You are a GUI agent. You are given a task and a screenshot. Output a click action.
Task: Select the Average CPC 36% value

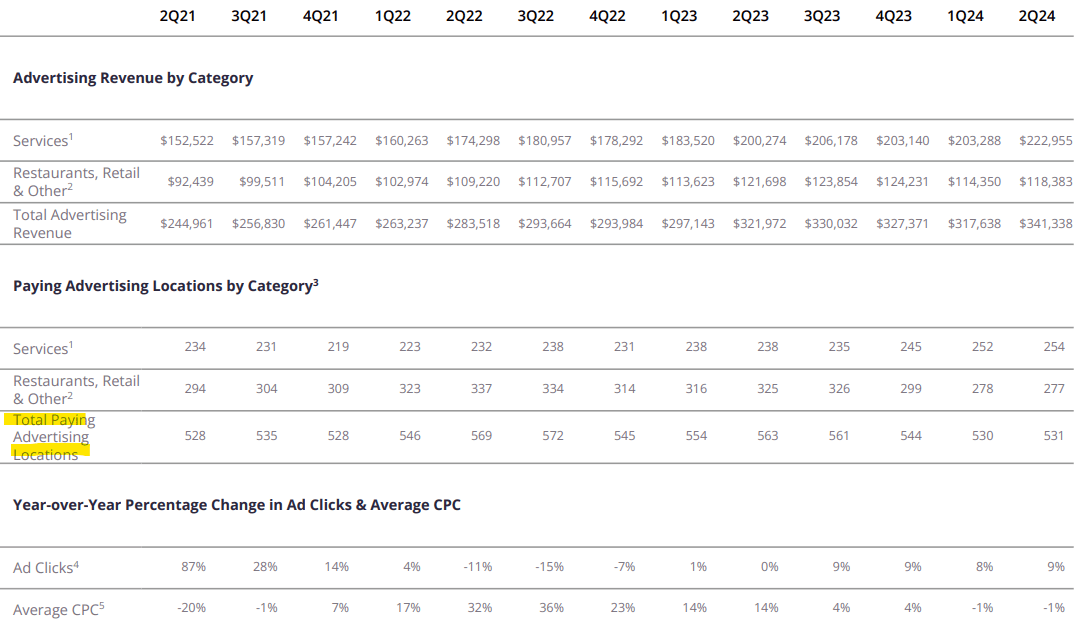(551, 608)
